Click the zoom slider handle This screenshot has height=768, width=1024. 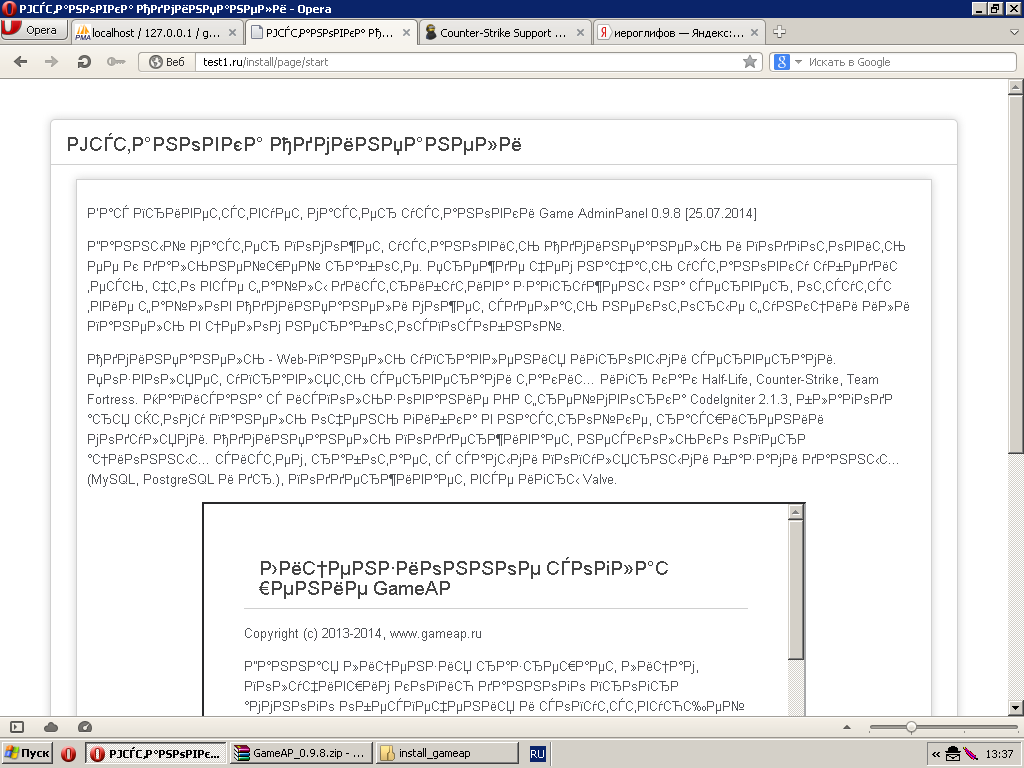point(911,727)
